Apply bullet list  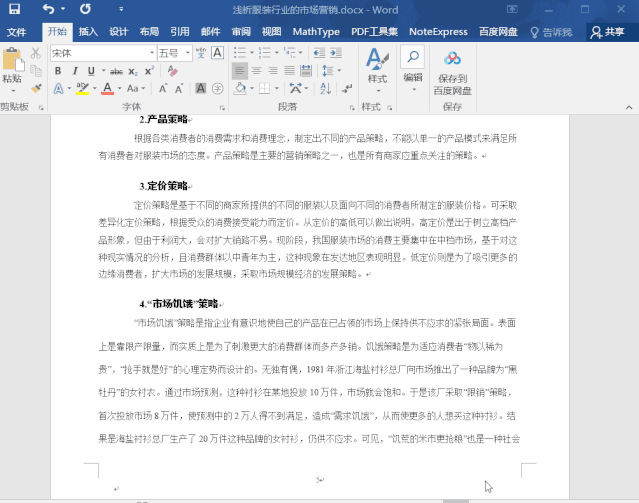pyautogui.click(x=240, y=53)
